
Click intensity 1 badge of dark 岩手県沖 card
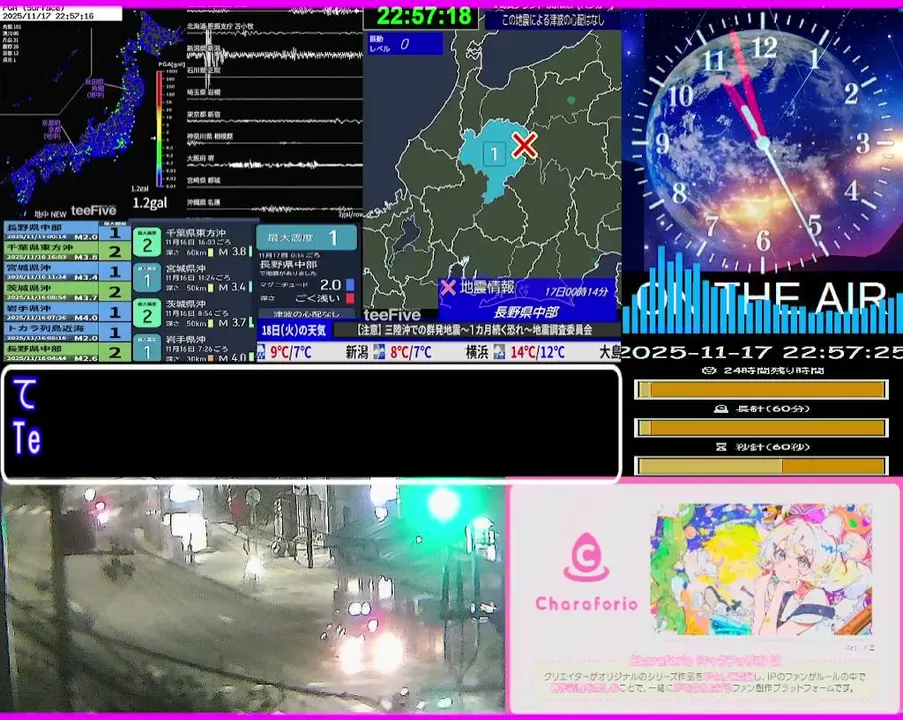tap(147, 349)
